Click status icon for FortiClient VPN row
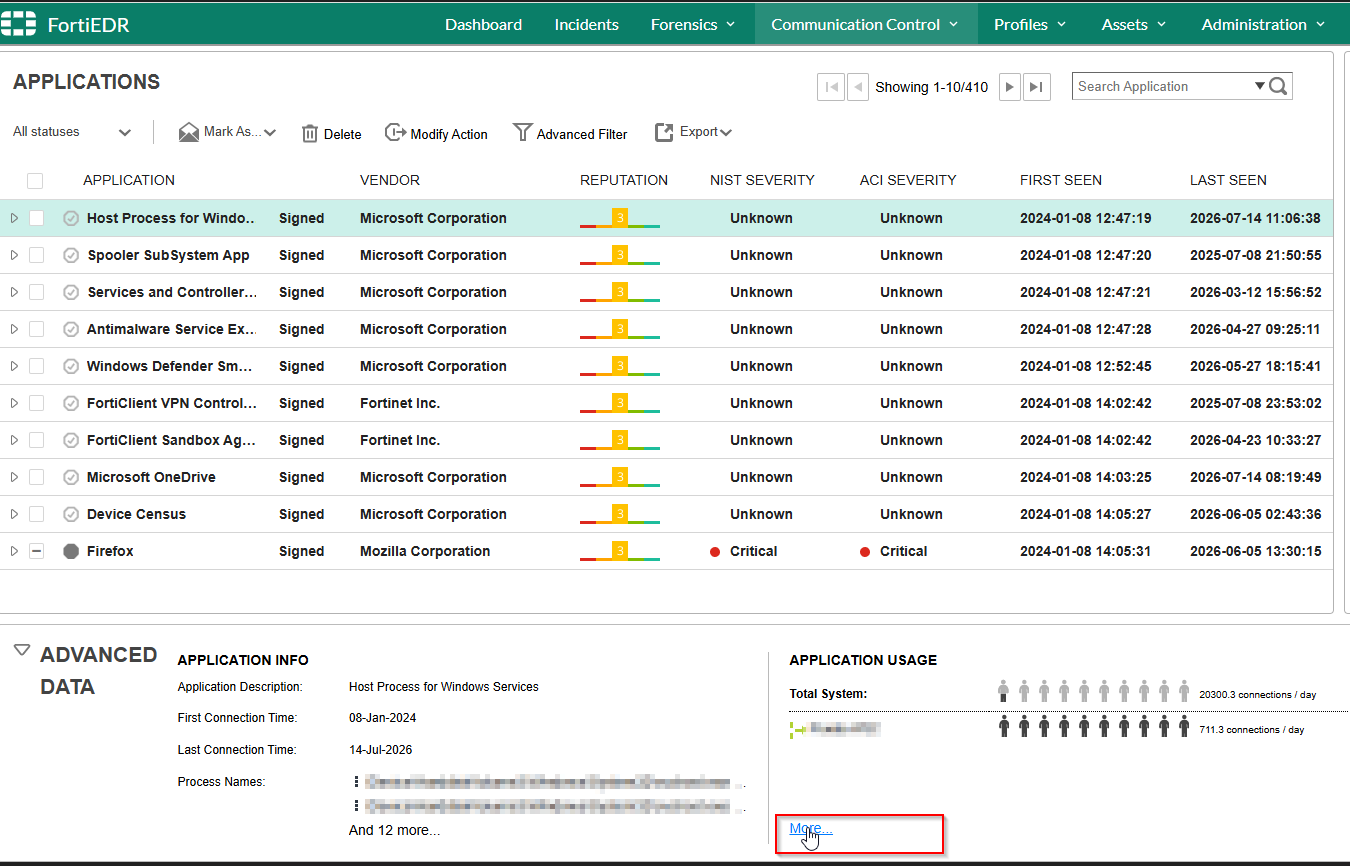The image size is (1350, 866). point(71,403)
